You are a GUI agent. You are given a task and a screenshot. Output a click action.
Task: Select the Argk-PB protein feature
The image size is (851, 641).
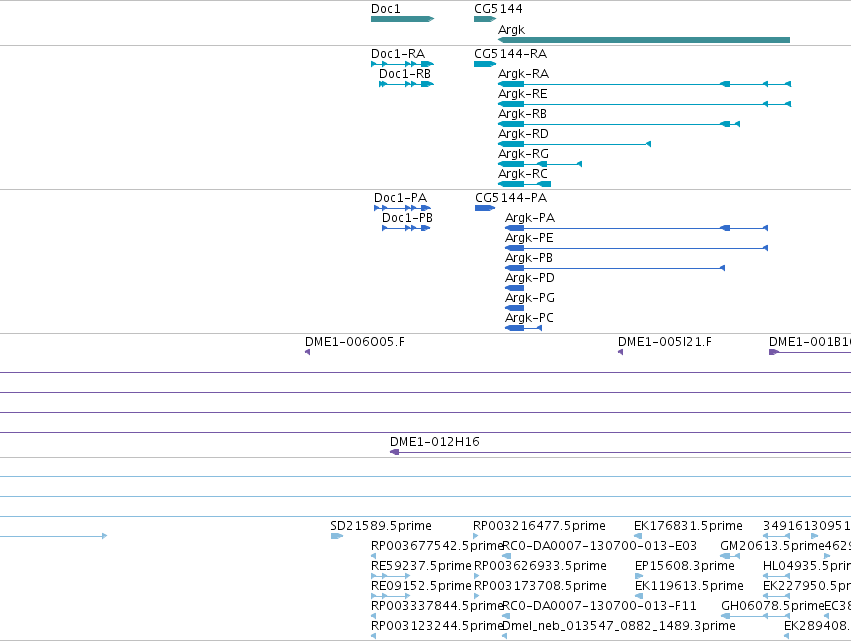pos(615,268)
